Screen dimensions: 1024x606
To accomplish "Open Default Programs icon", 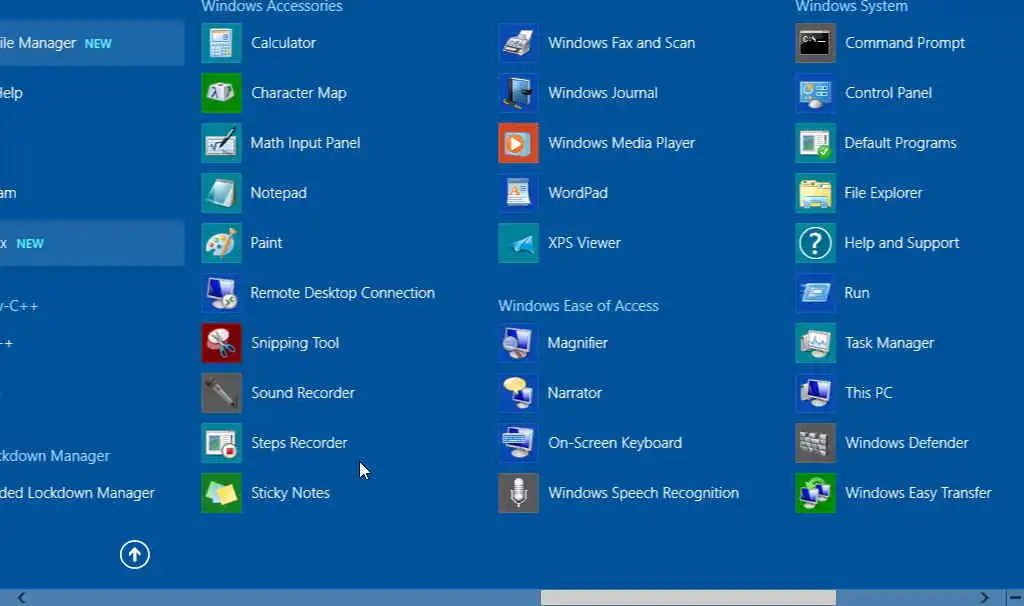I will point(816,143).
